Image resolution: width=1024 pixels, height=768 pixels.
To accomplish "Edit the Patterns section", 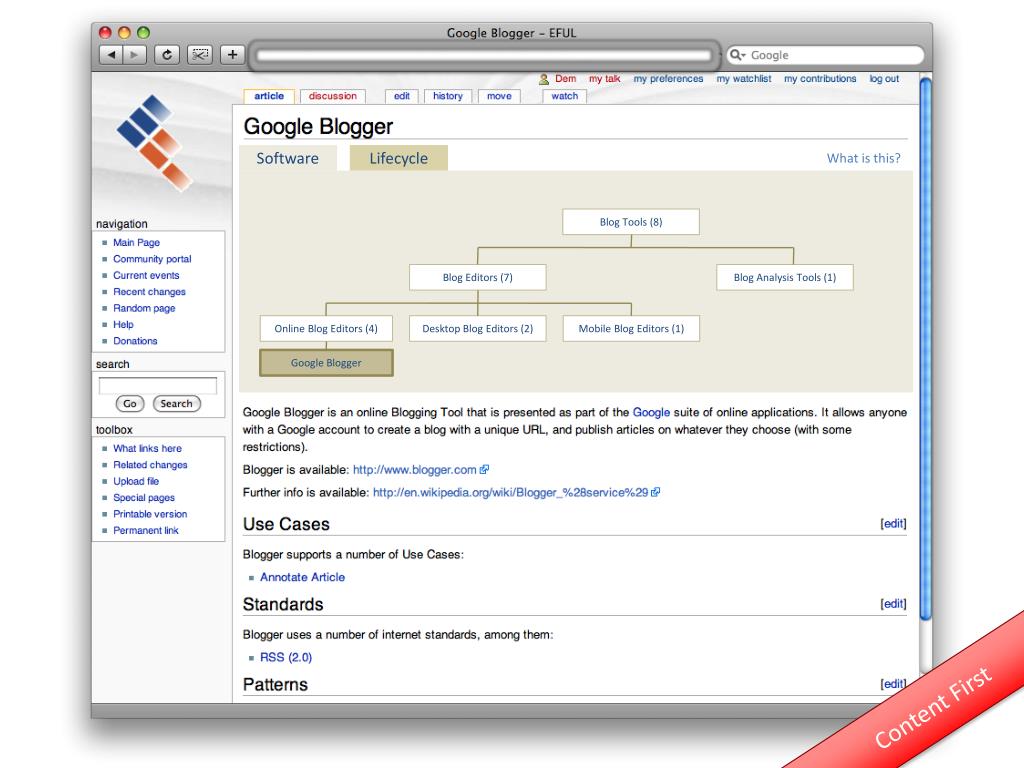I will [x=893, y=683].
